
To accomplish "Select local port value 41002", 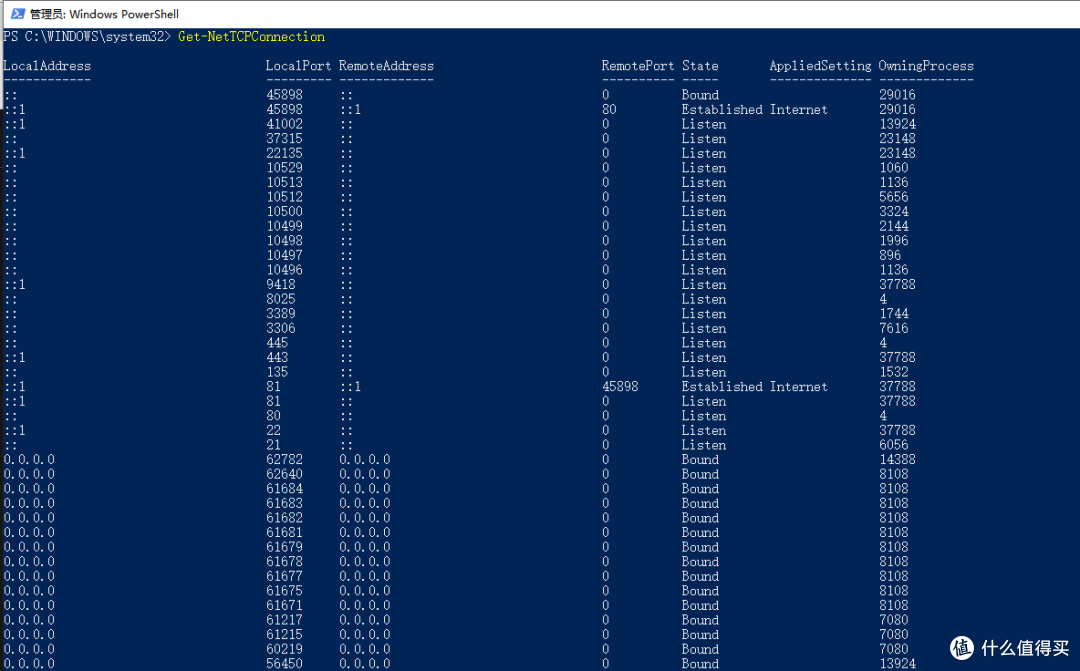I will tap(284, 124).
